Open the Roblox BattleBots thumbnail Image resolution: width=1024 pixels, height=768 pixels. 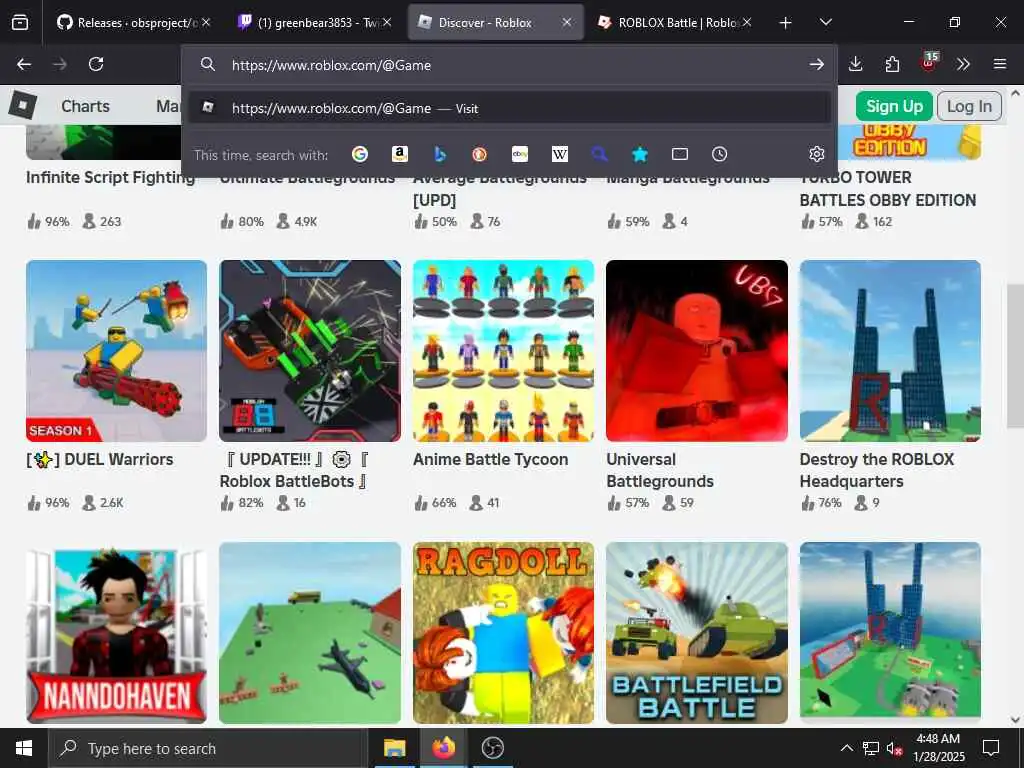[x=310, y=351]
